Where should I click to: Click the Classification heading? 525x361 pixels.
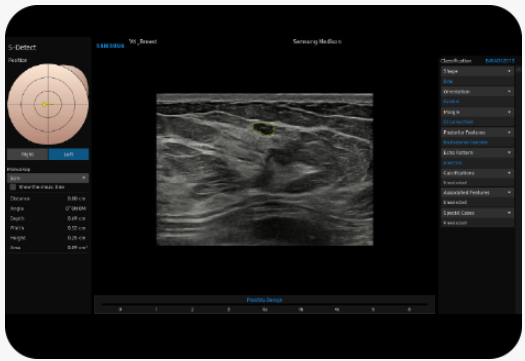(x=456, y=61)
